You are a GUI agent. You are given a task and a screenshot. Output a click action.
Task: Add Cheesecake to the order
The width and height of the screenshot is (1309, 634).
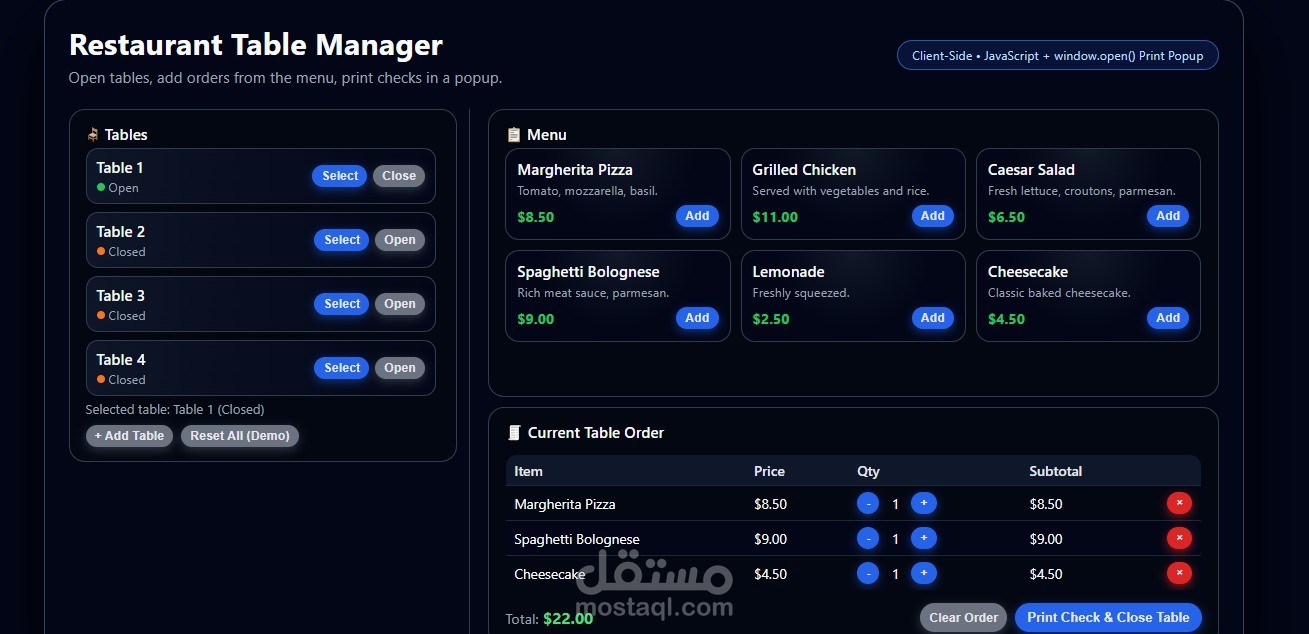click(1168, 318)
